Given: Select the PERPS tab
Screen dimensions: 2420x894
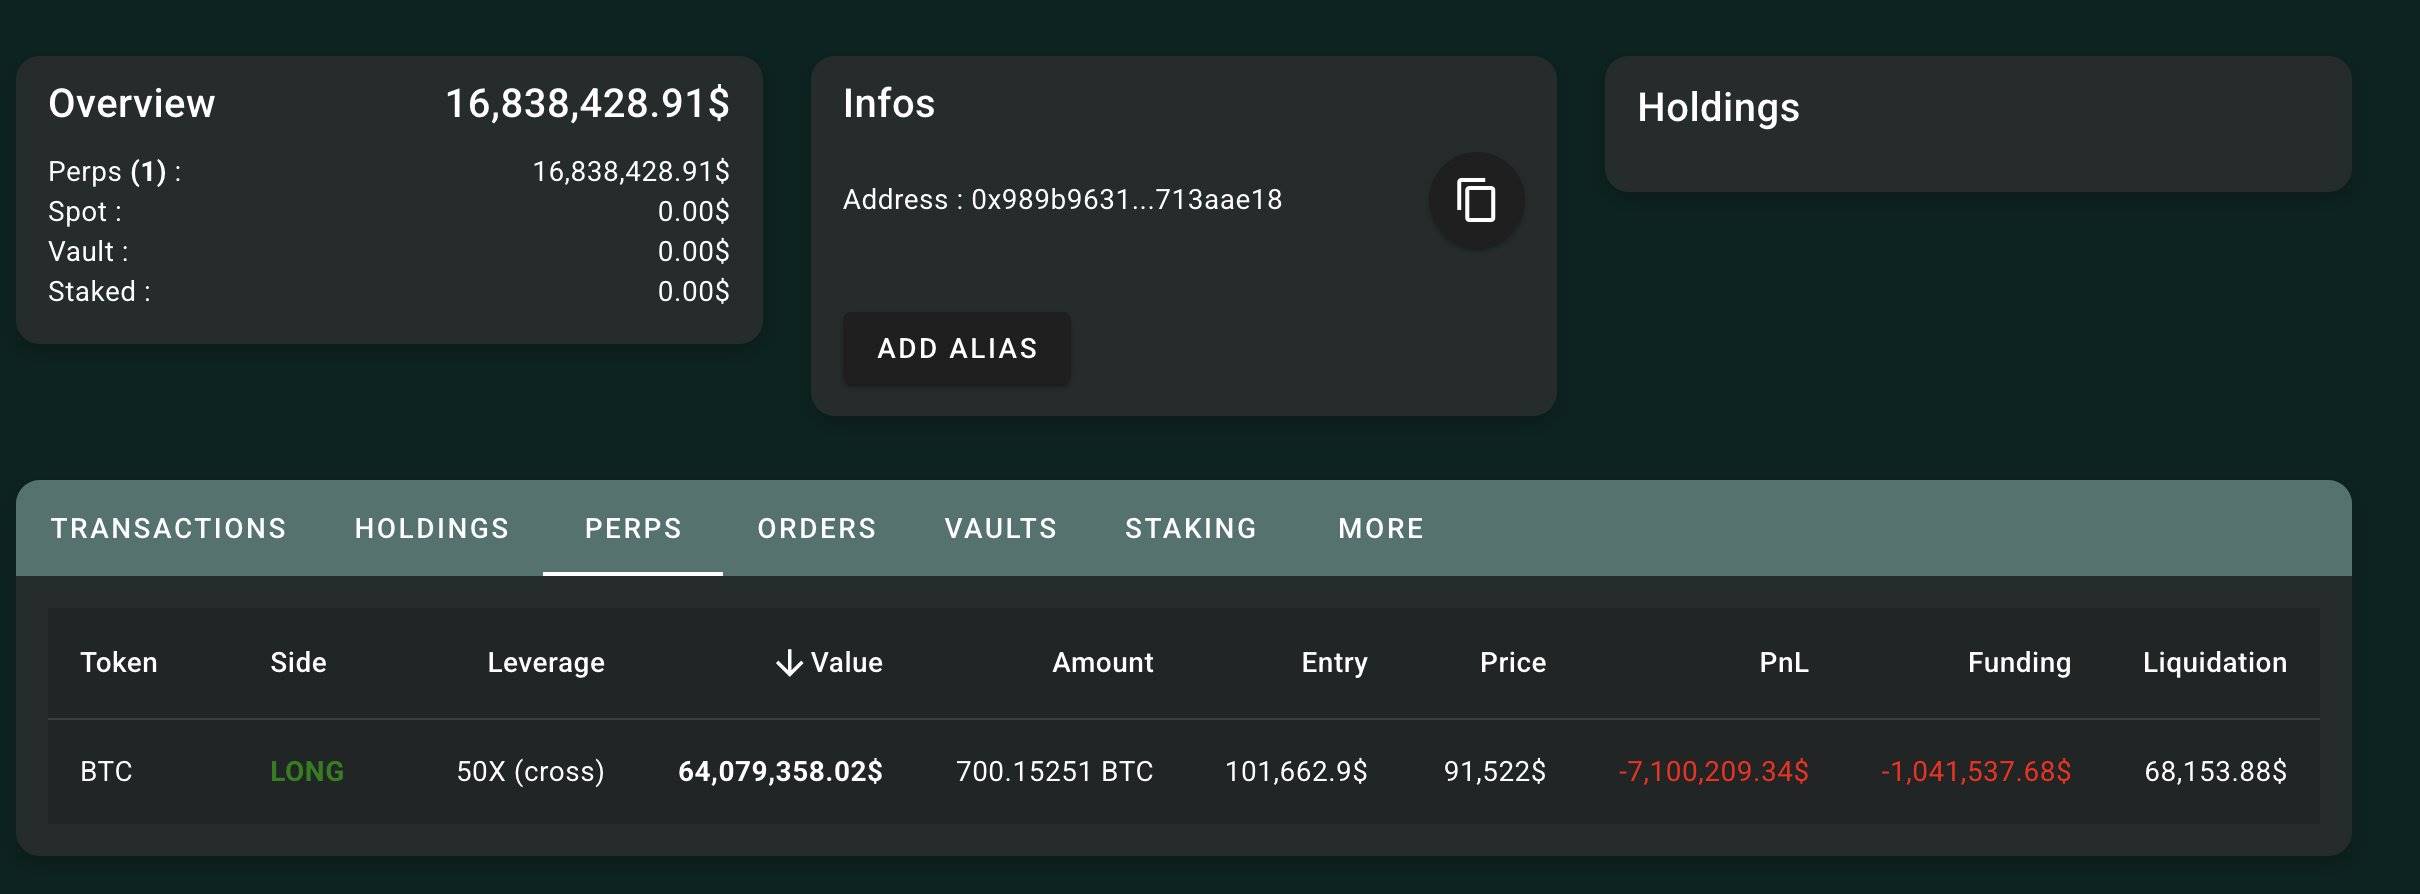Looking at the screenshot, I should click(x=633, y=528).
